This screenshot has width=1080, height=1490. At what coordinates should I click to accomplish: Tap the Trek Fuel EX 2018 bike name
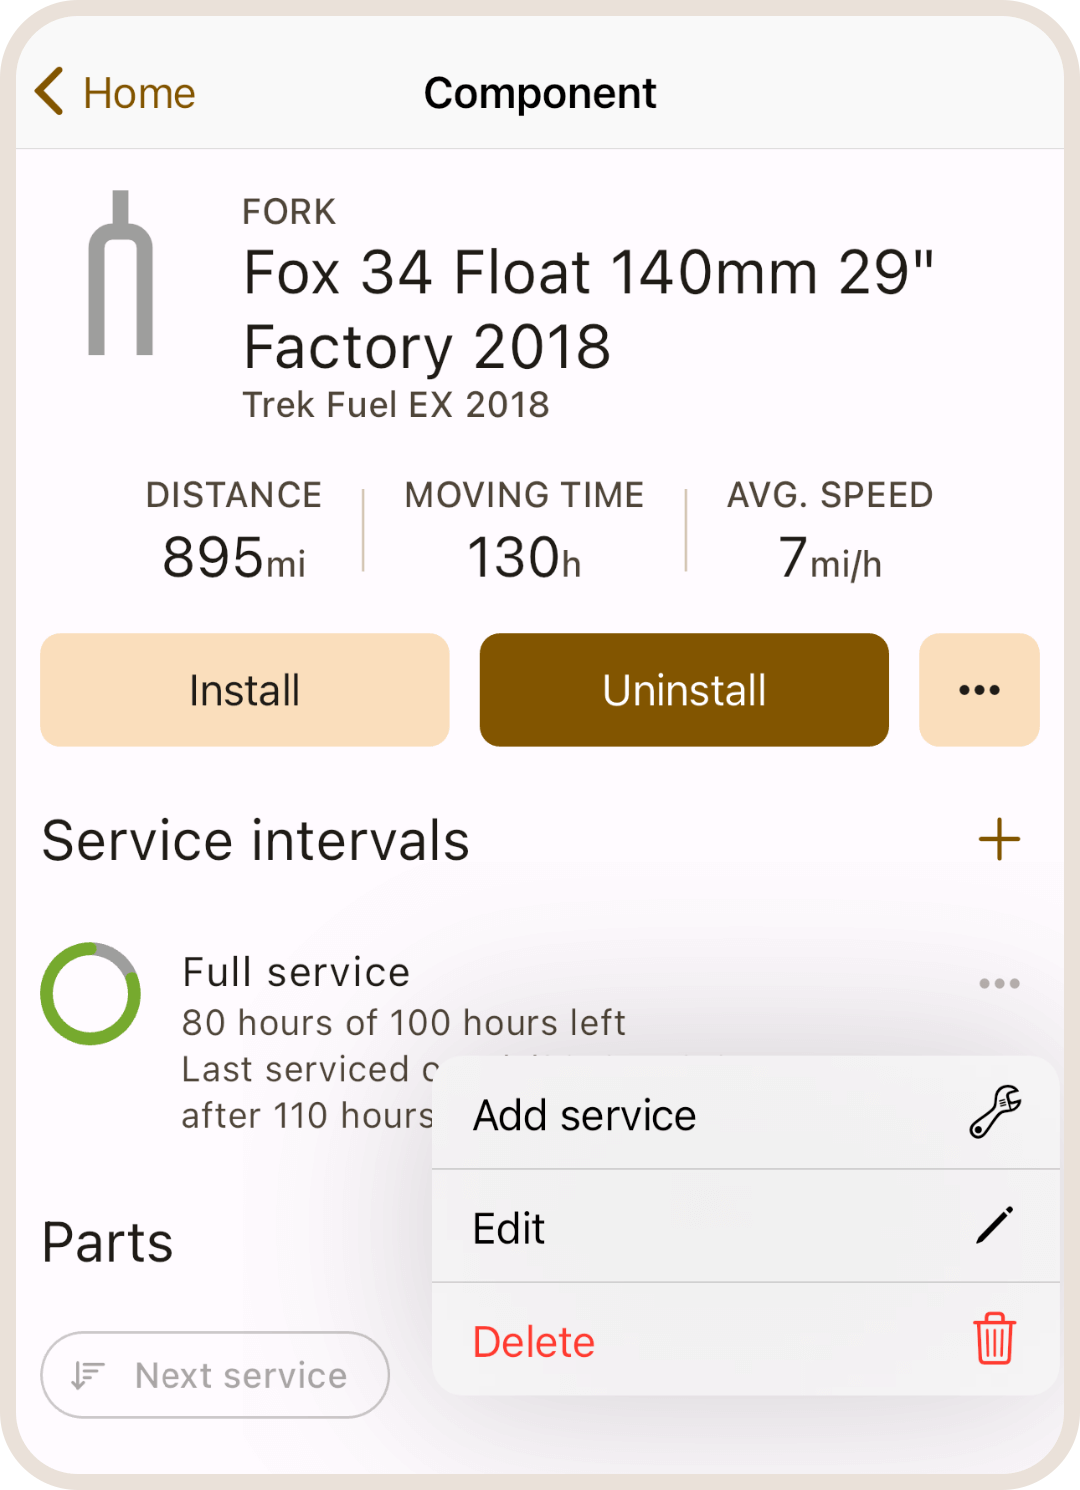(x=396, y=405)
